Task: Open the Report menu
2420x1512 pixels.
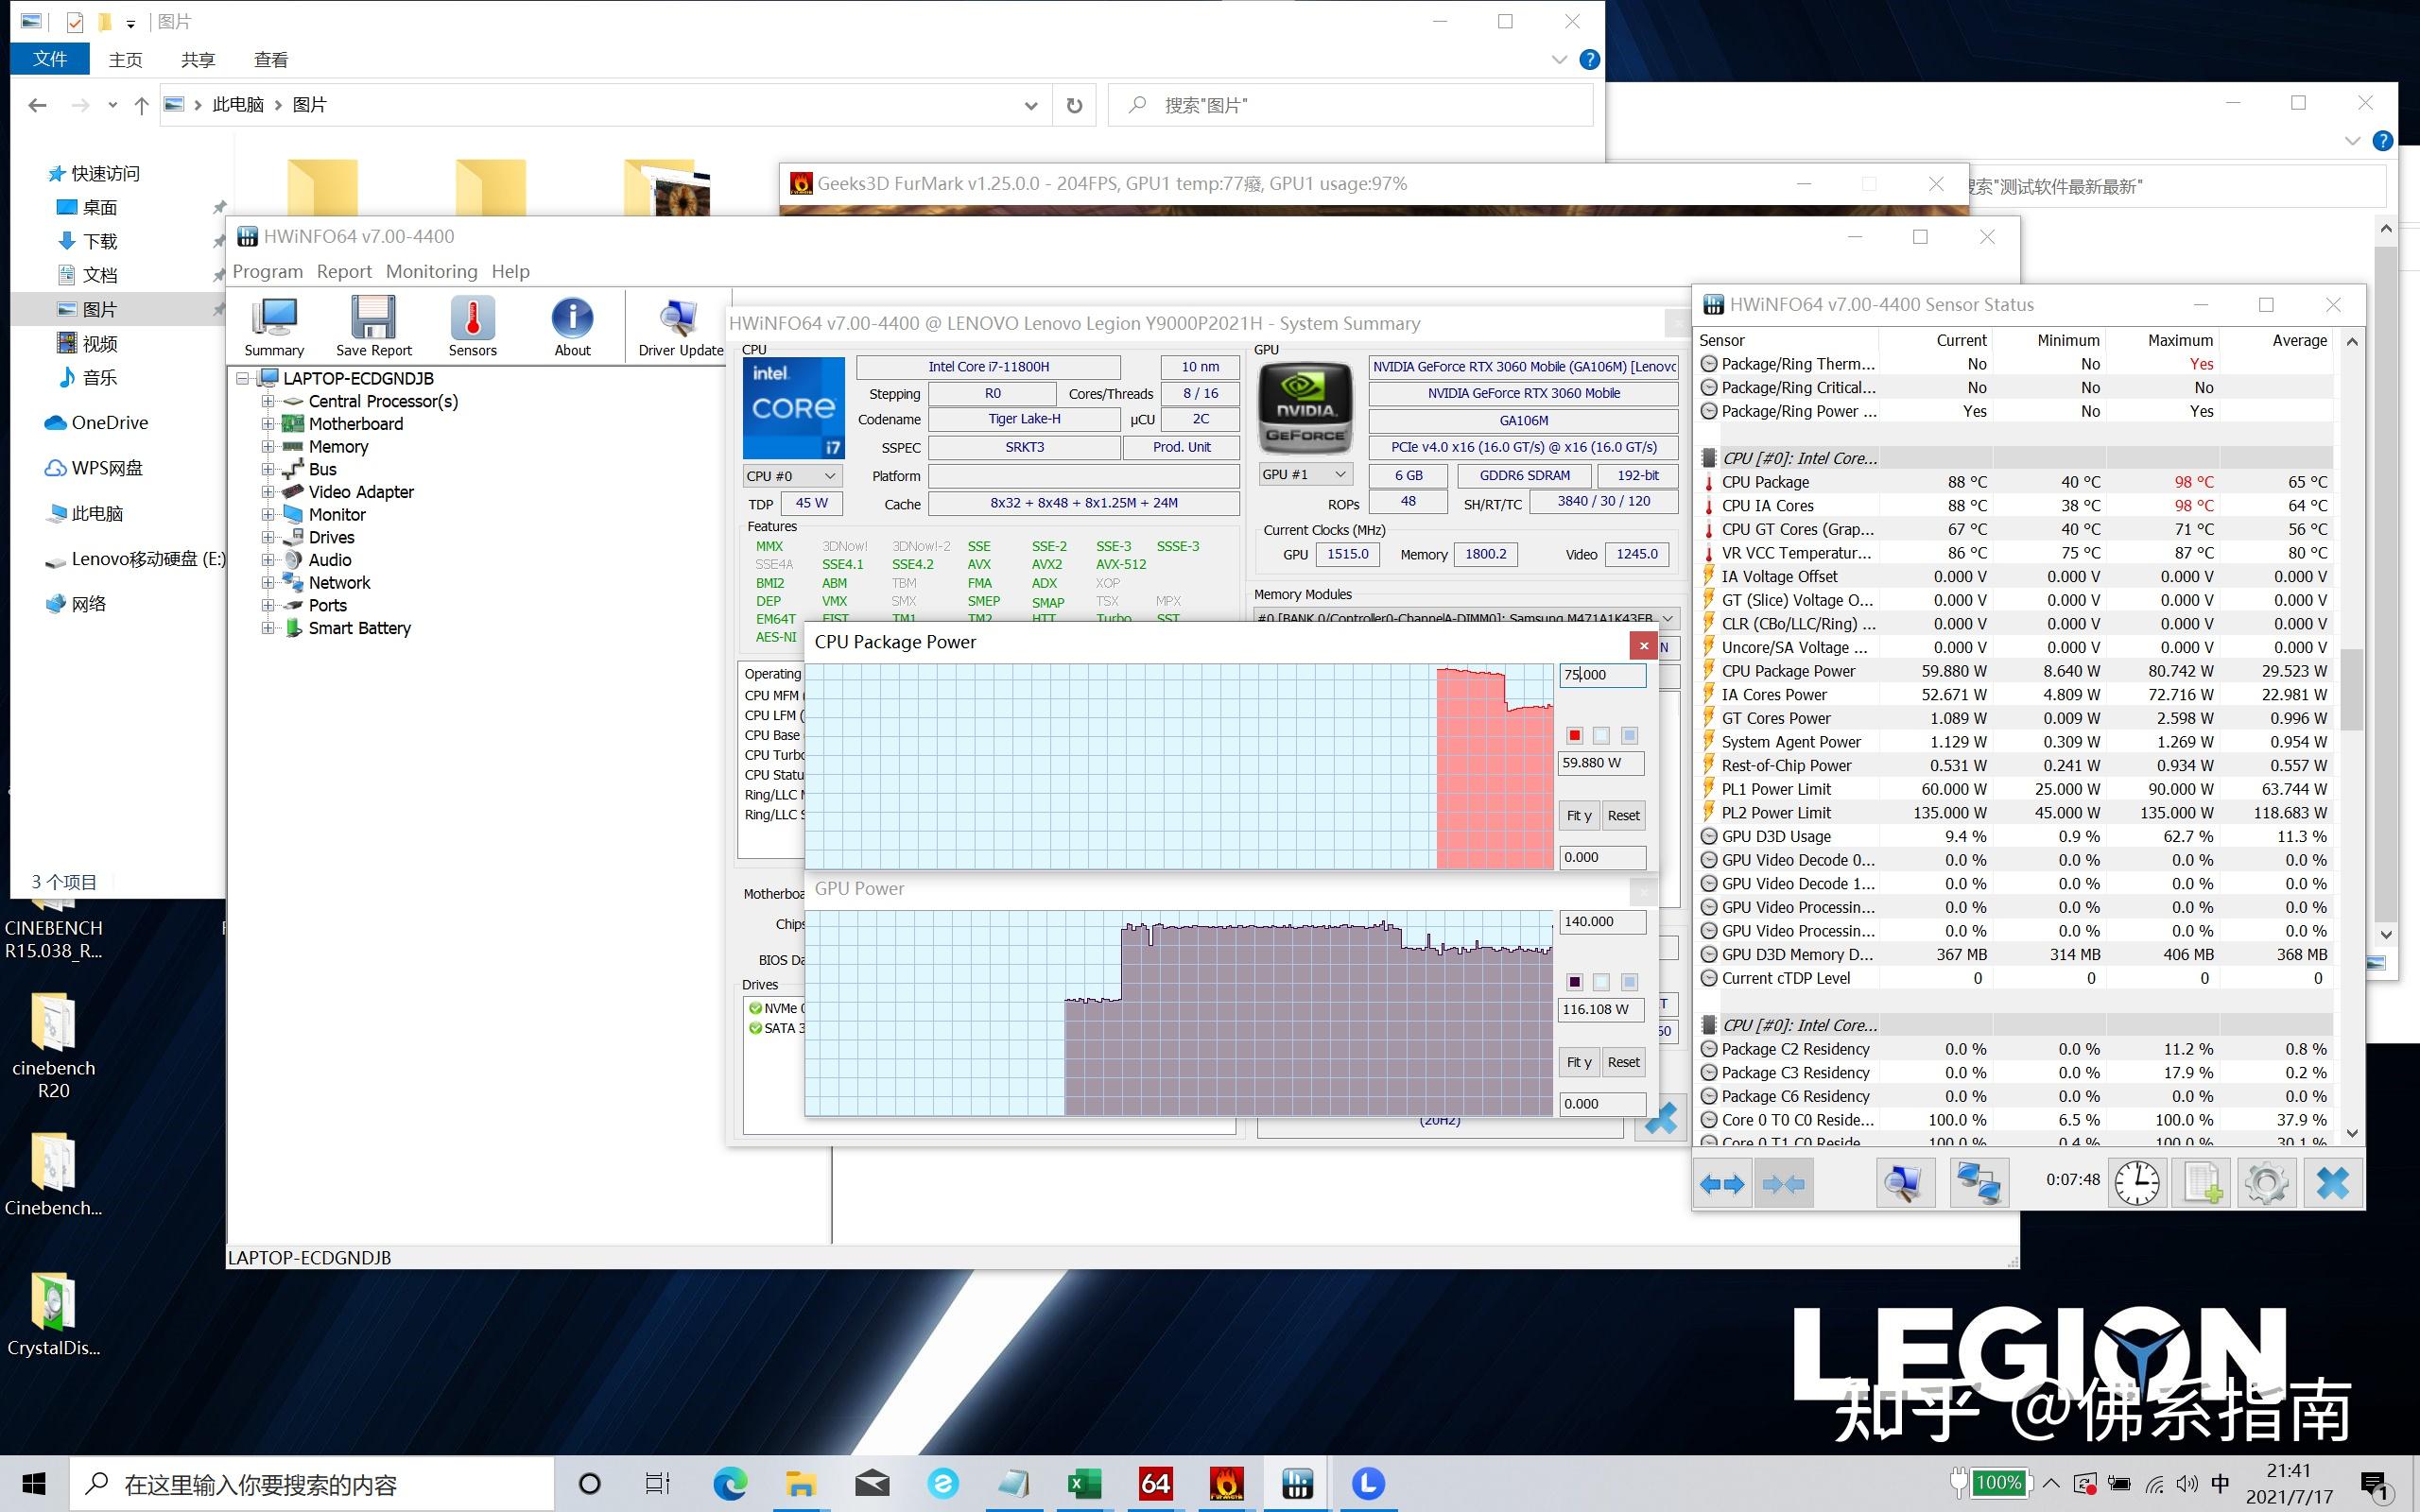Action: point(344,271)
